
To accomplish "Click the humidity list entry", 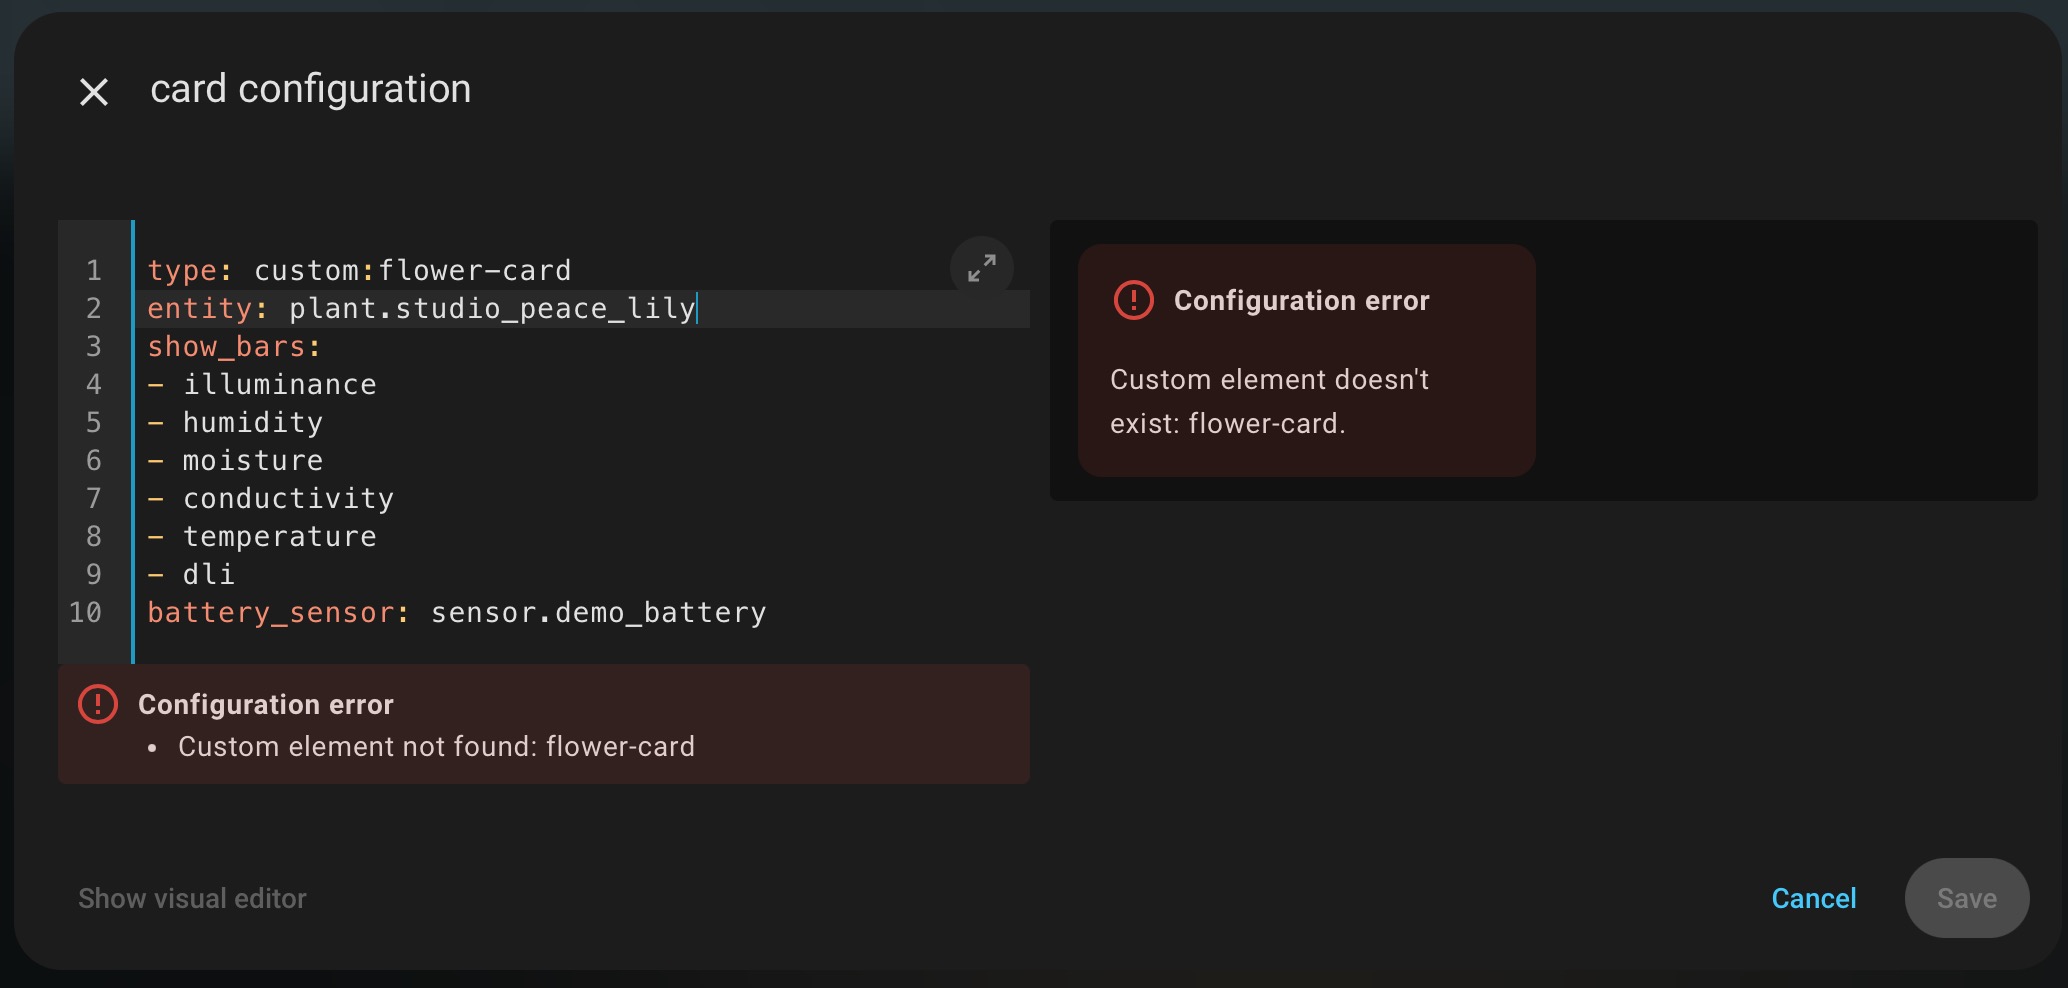I will tap(252, 423).
